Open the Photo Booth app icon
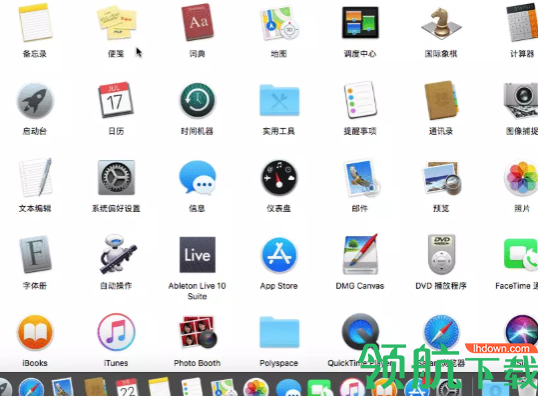 [198, 332]
